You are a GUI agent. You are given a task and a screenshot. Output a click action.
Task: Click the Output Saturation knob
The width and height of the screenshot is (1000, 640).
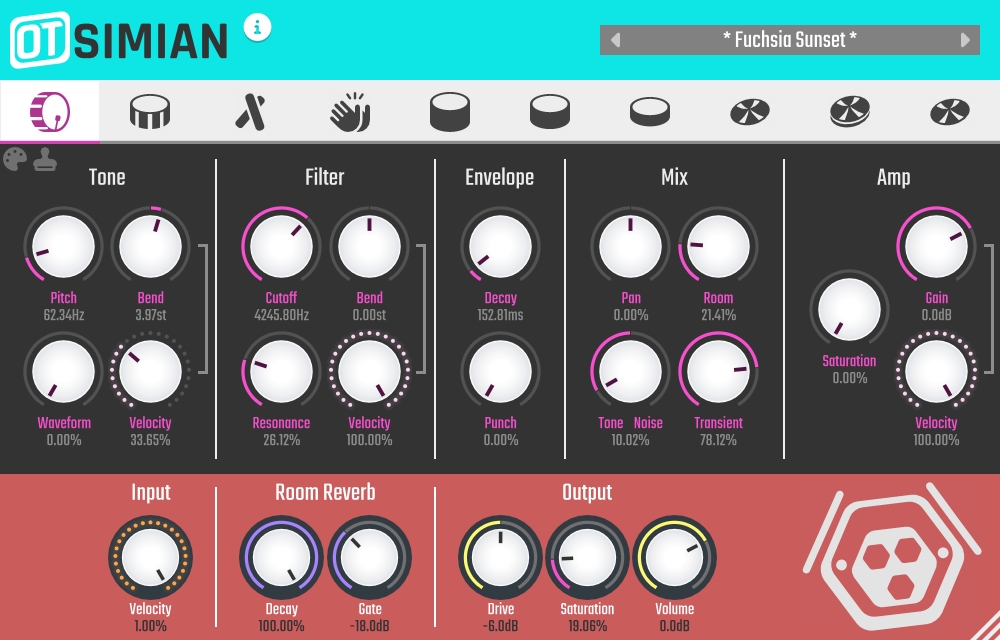click(x=587, y=557)
